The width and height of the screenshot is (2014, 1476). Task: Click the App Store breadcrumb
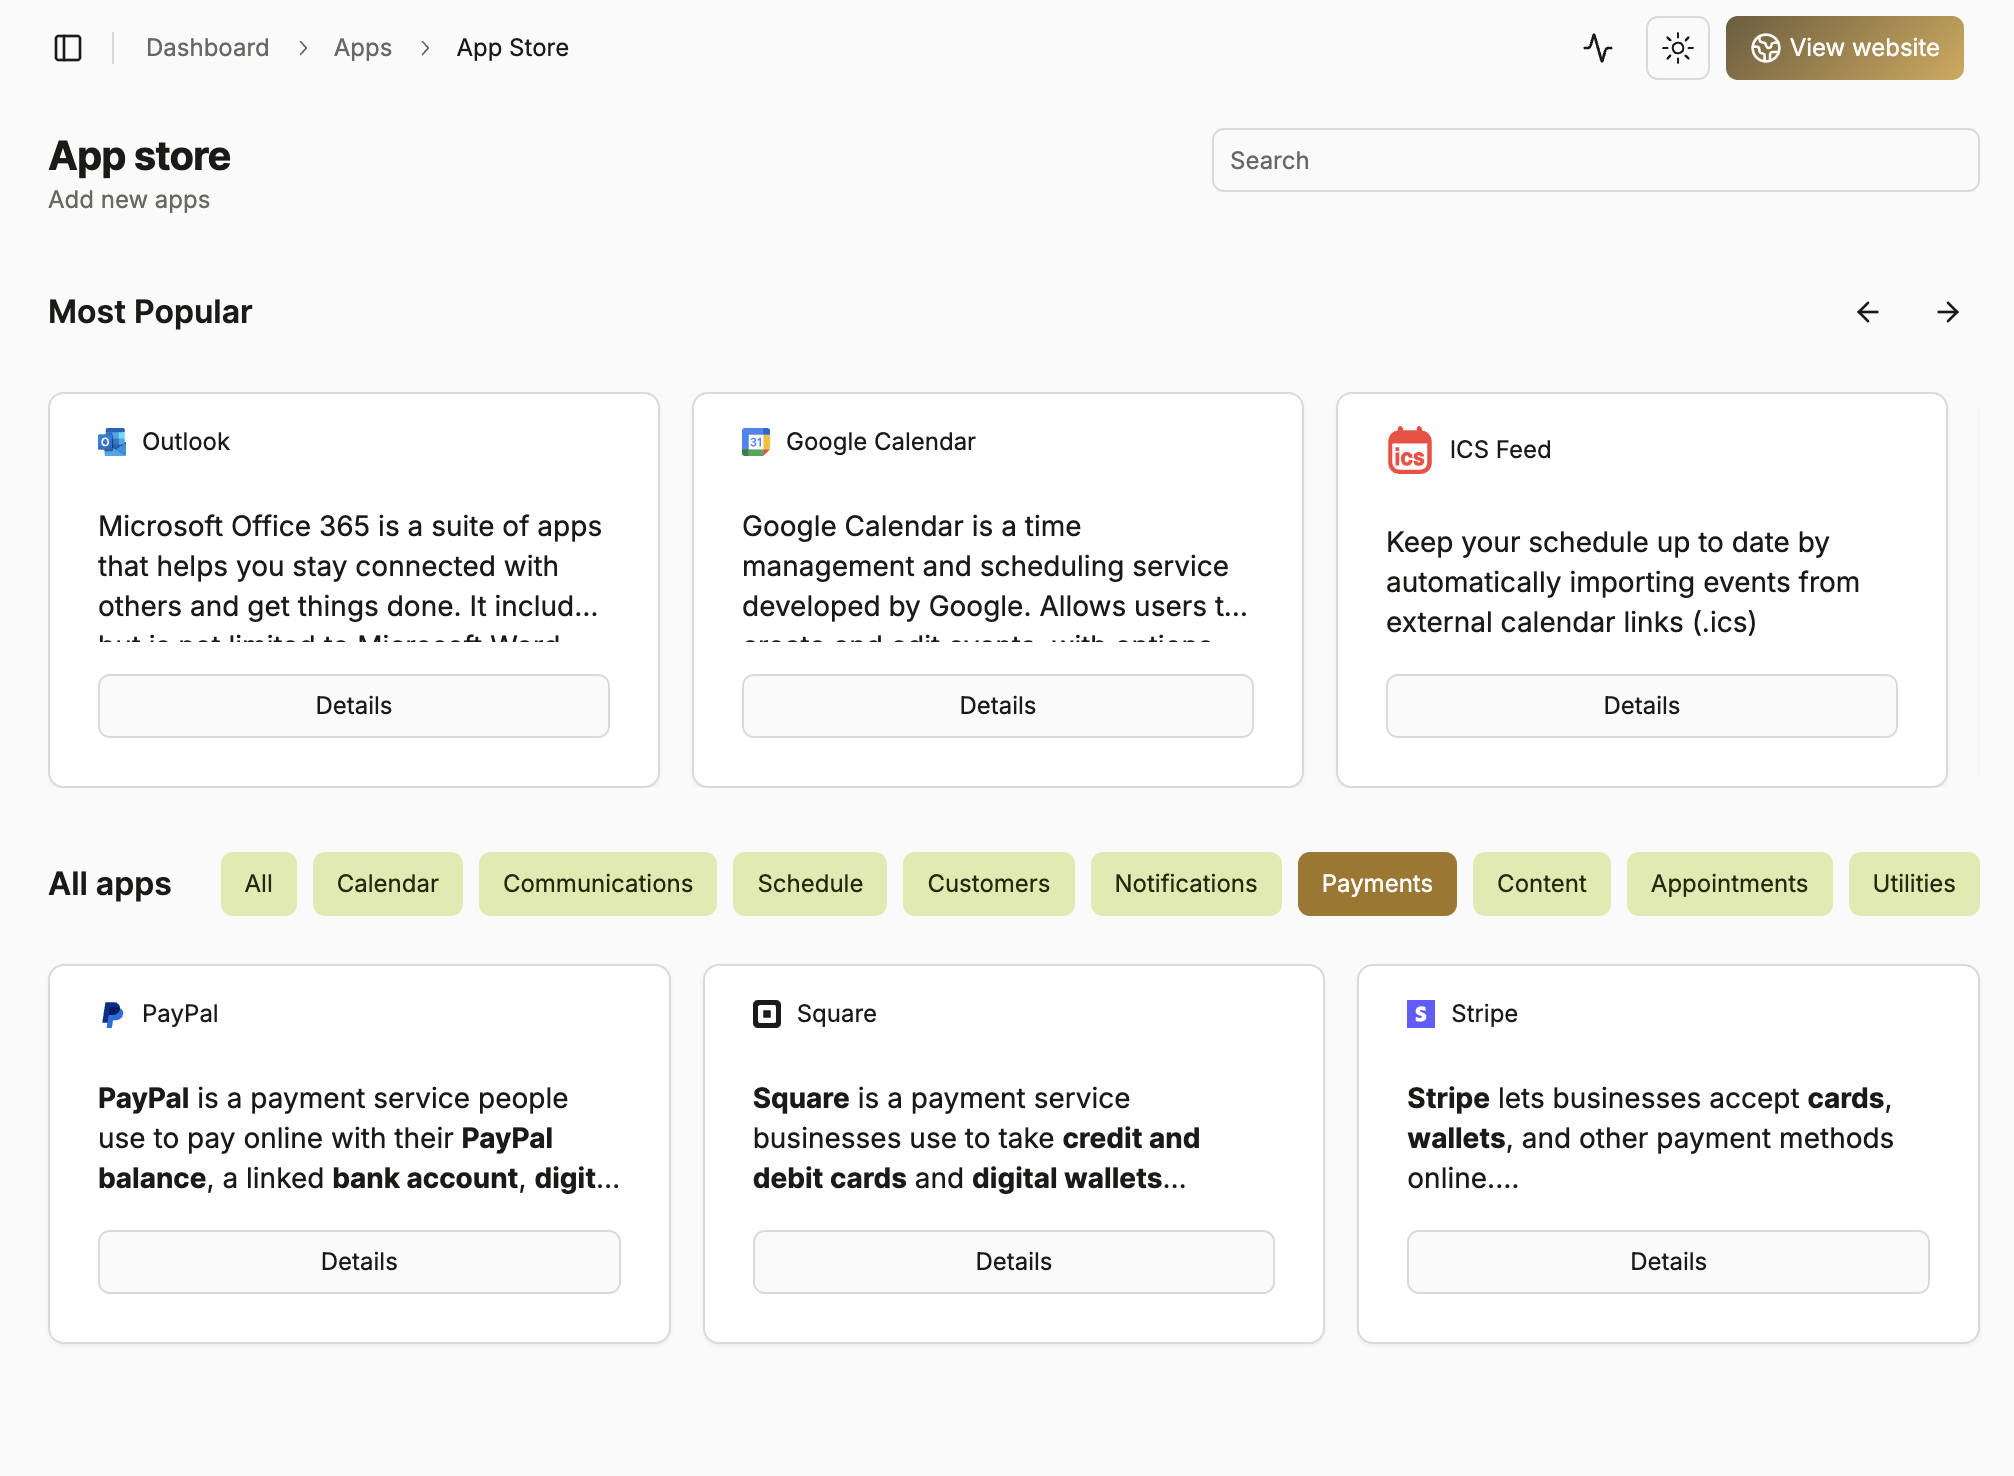[513, 48]
